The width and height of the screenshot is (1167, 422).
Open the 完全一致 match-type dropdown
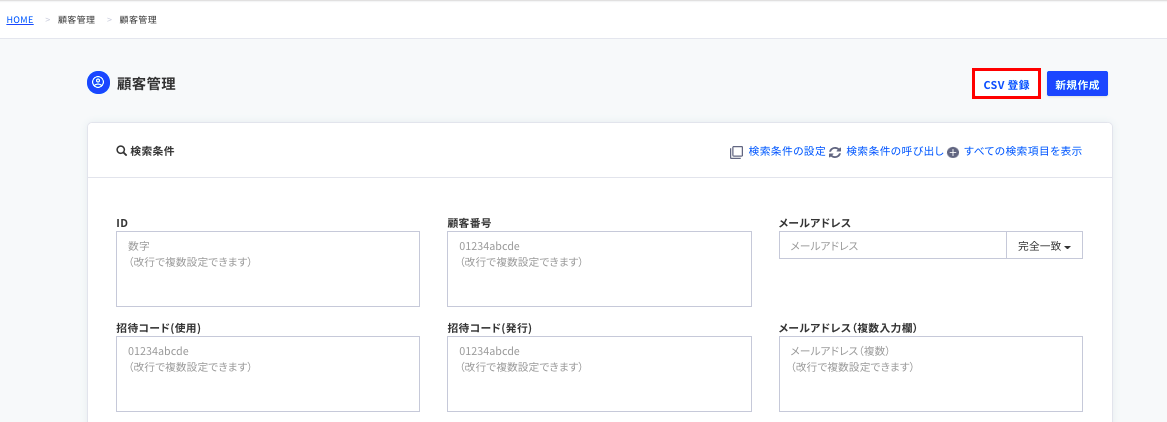[1044, 246]
